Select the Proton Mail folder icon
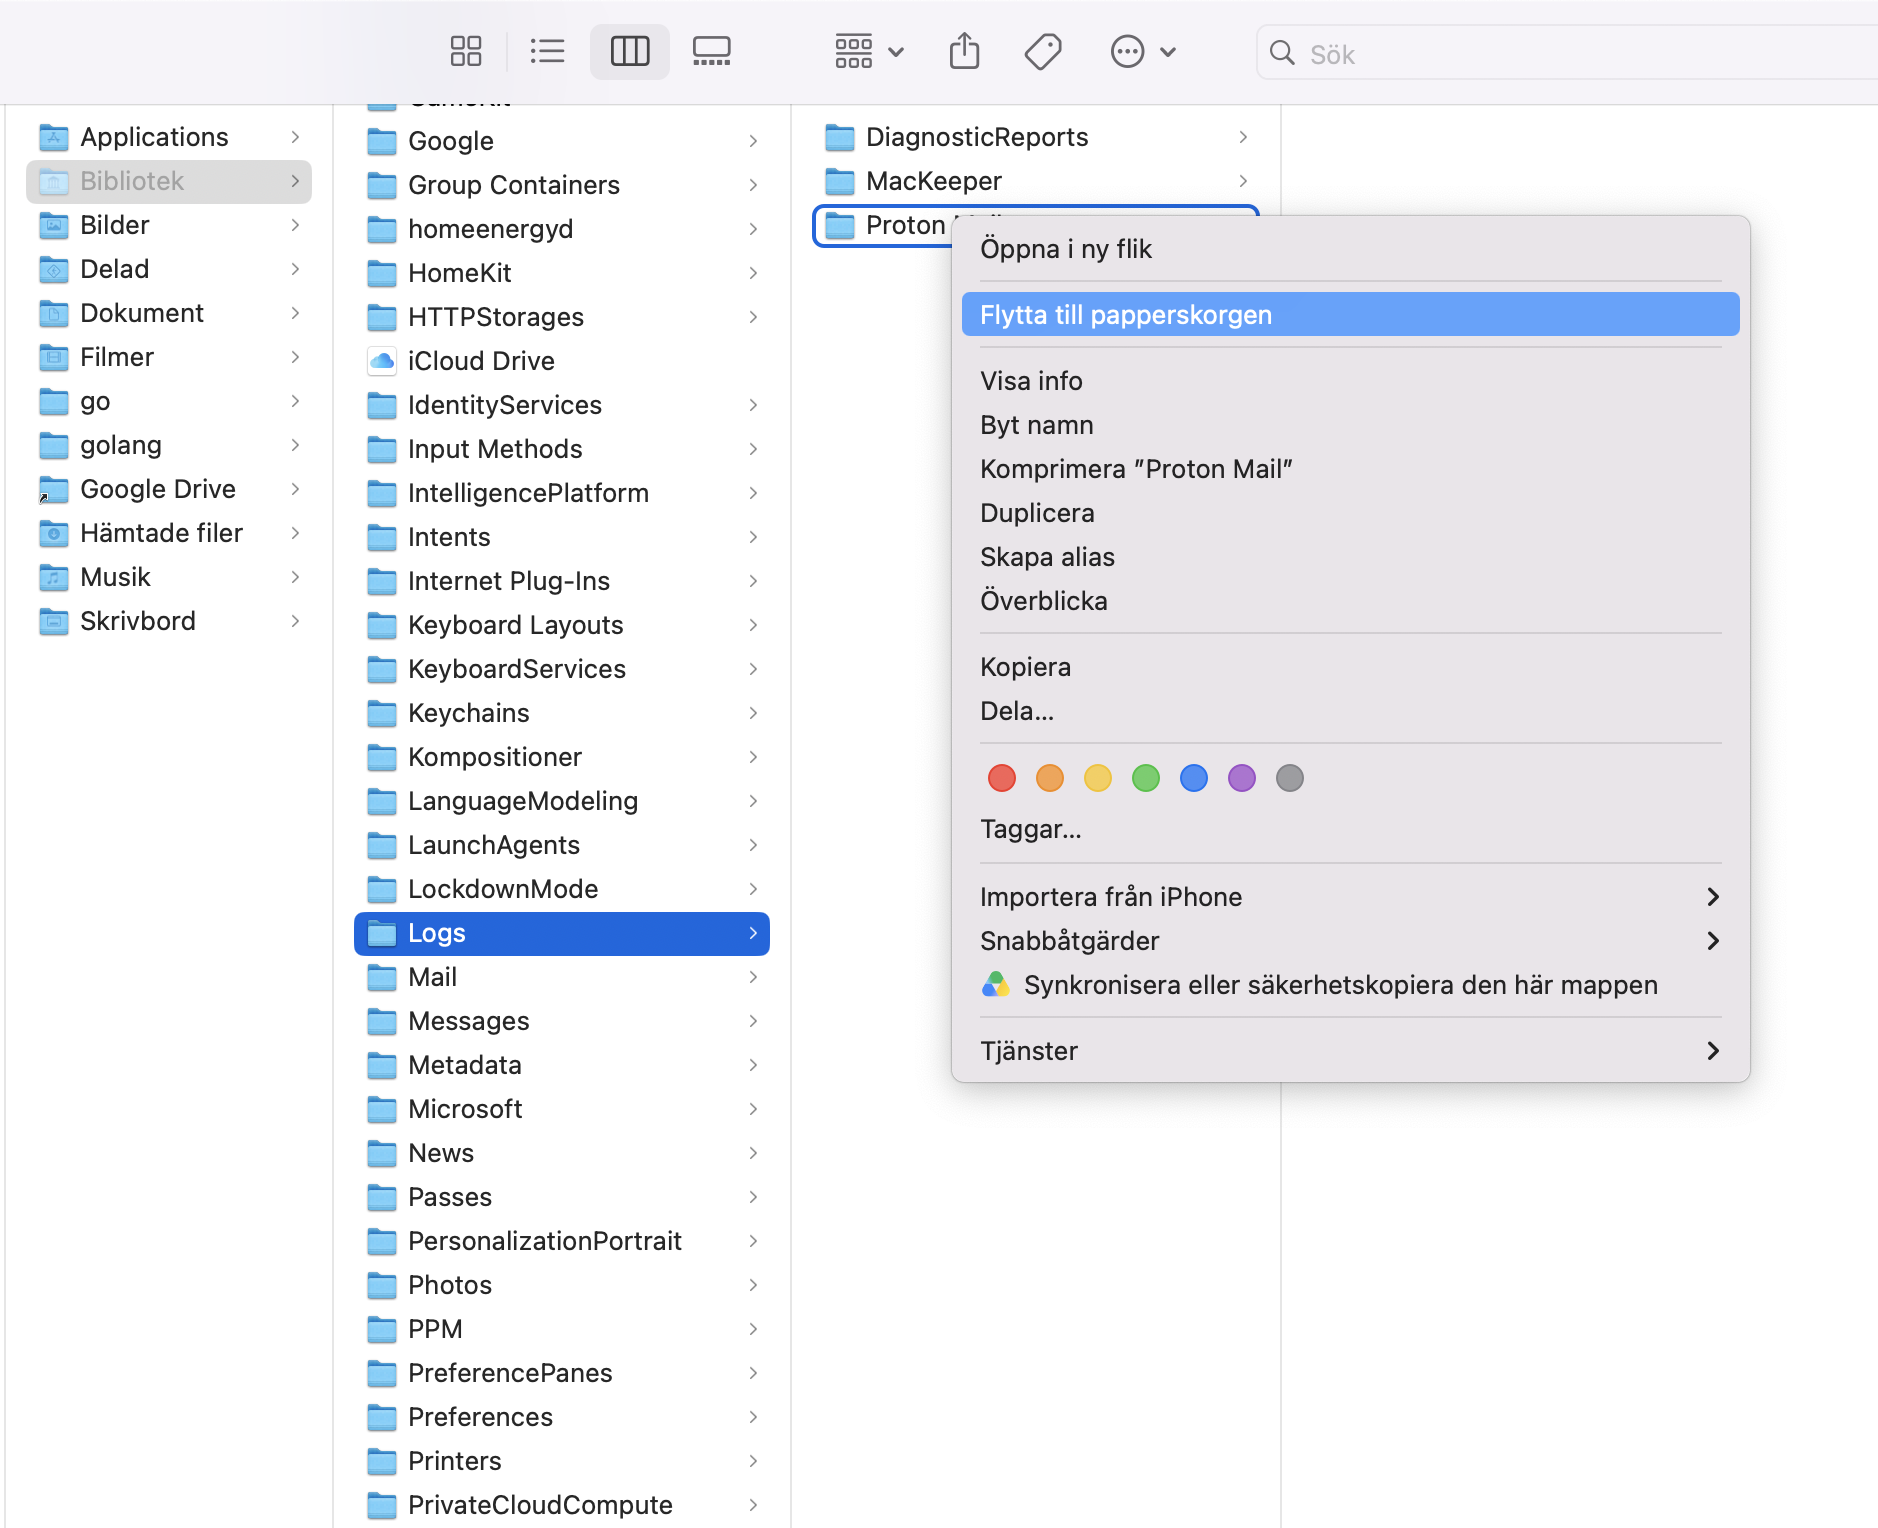1878x1528 pixels. point(840,225)
